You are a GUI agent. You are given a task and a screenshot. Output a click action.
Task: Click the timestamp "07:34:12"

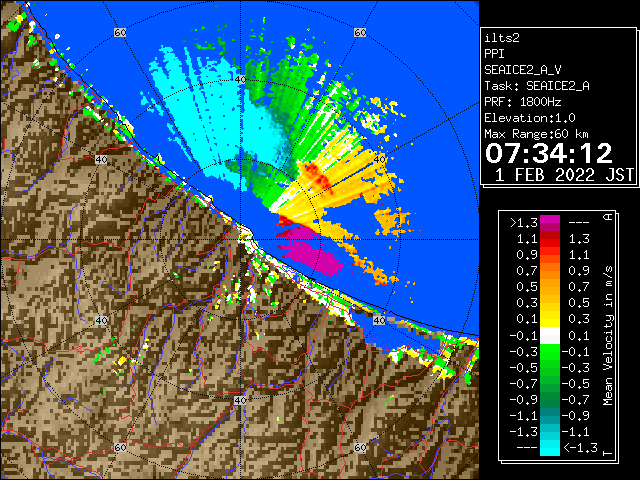549,153
